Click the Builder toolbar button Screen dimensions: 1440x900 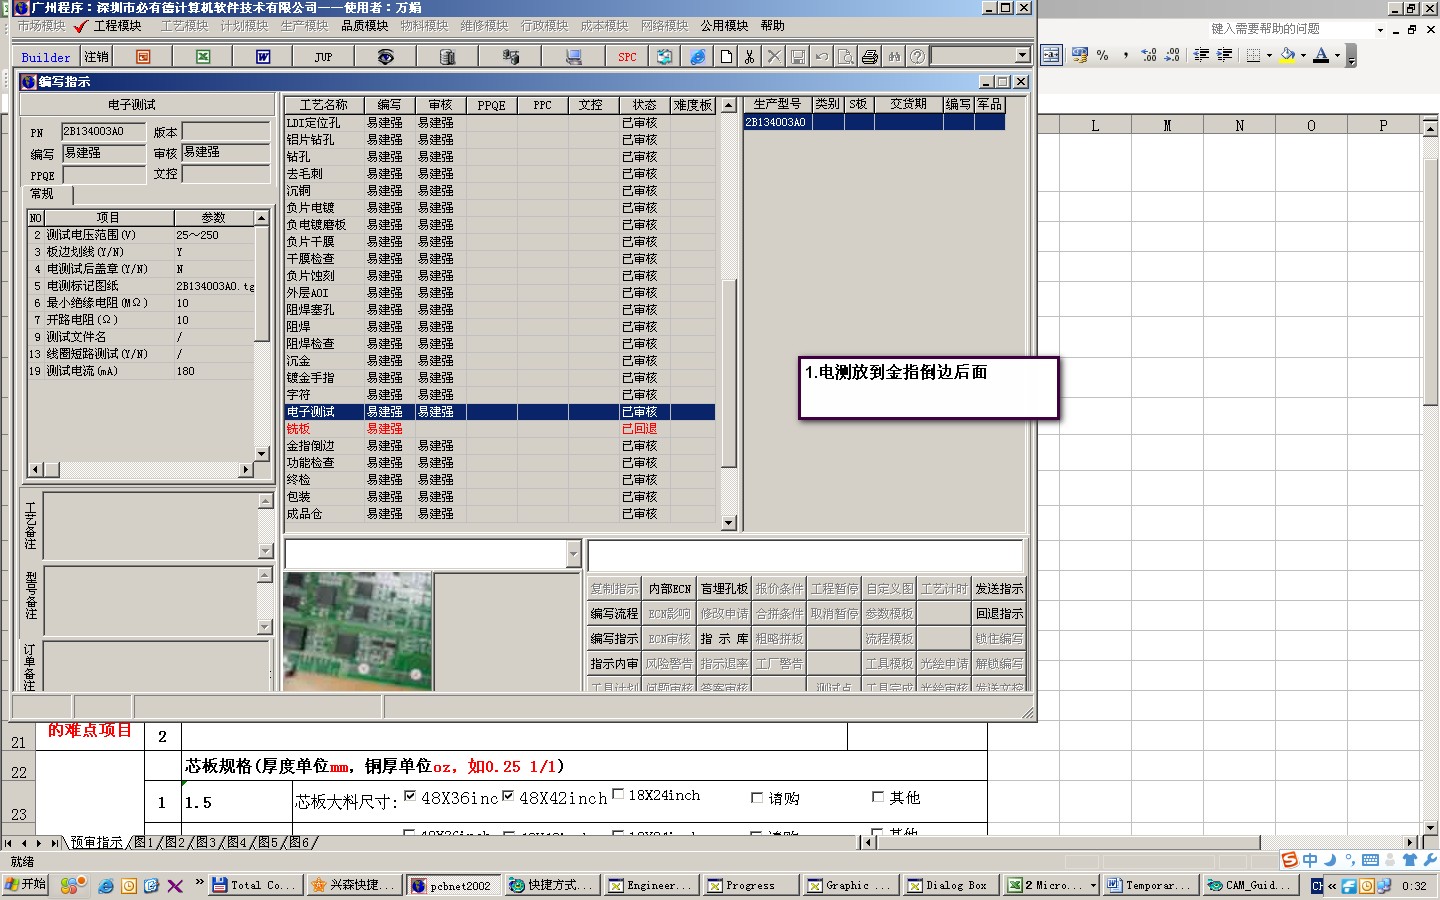(x=46, y=57)
